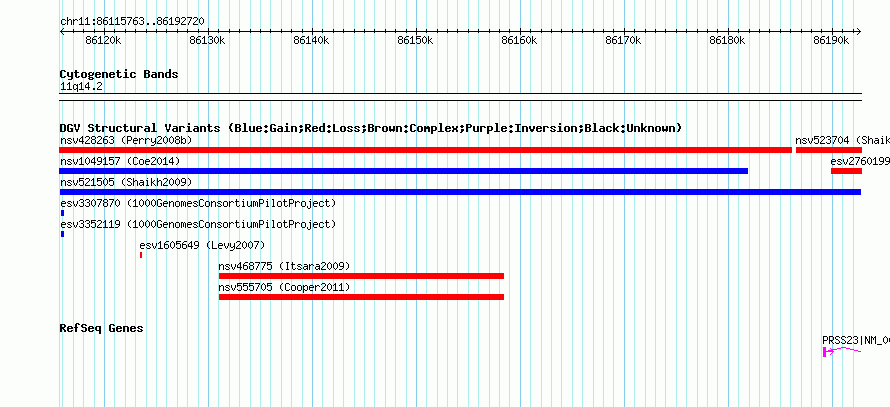Click the 86180k ruler label
Screen dimensions: 890x407
(x=727, y=40)
